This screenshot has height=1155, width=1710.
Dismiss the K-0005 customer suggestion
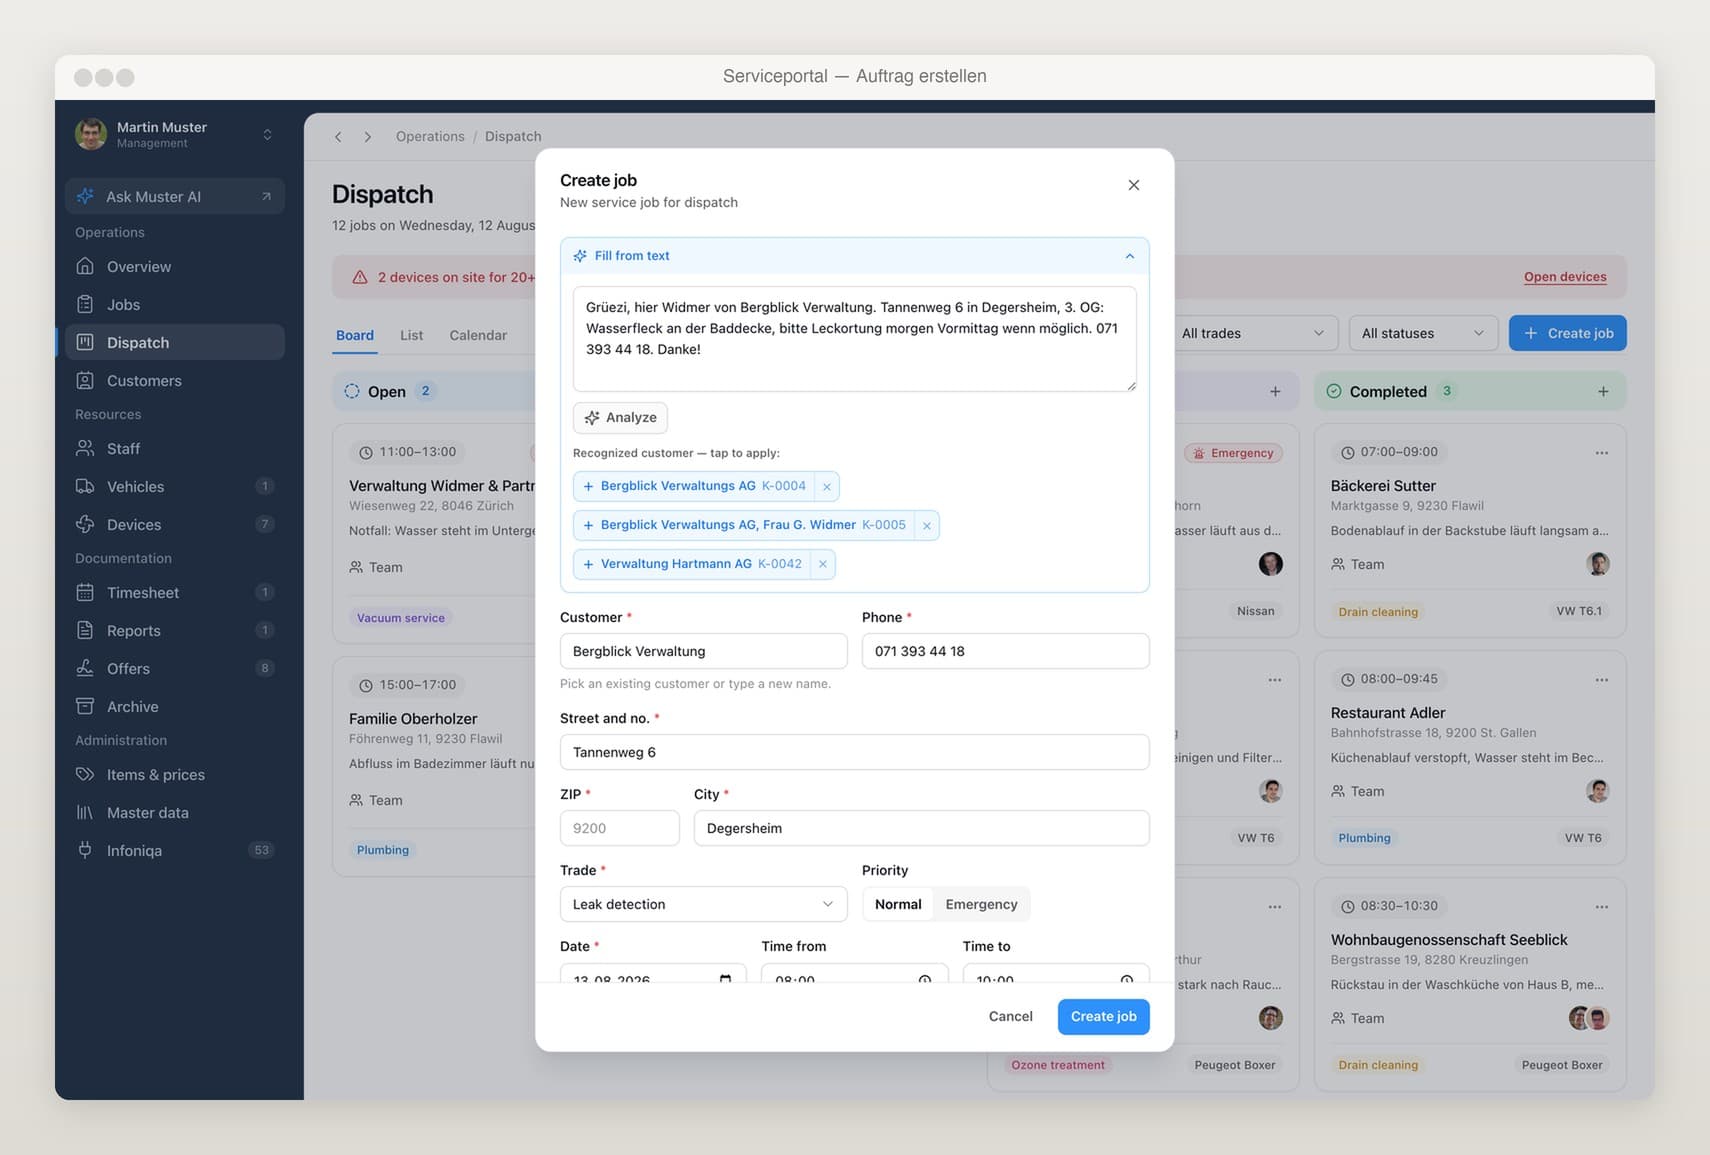coord(927,526)
